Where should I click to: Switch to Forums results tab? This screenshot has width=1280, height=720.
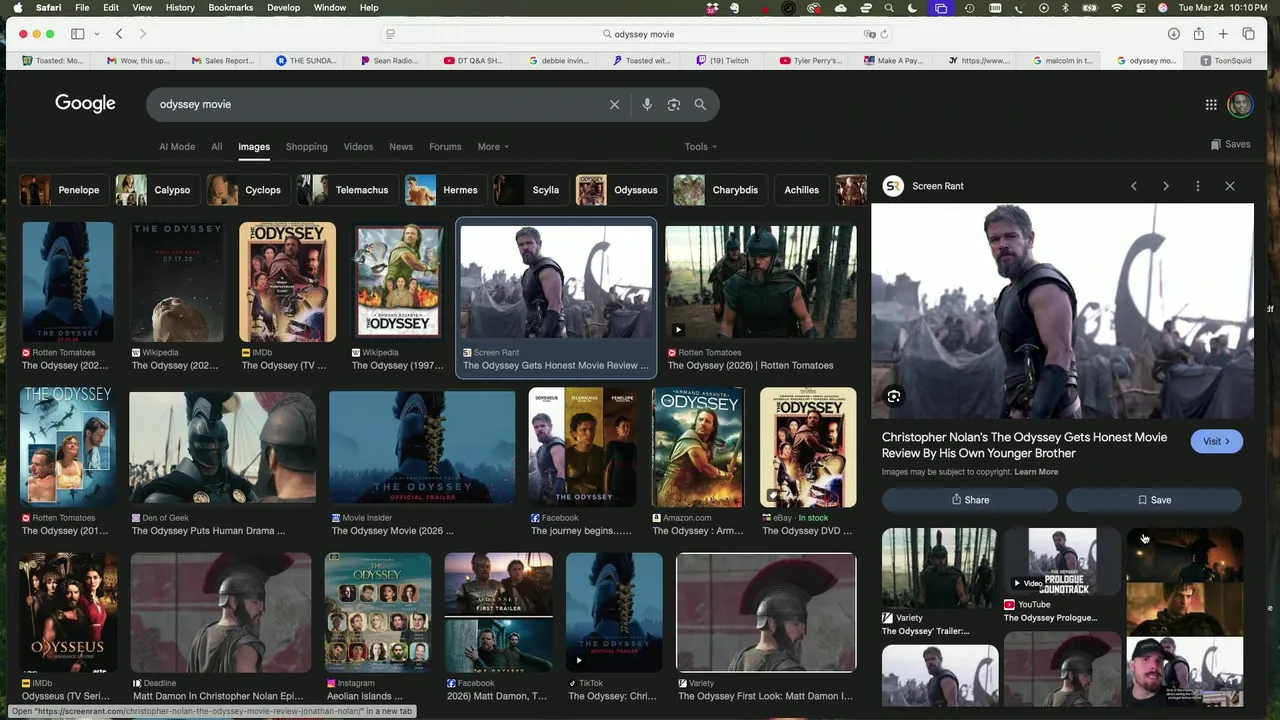pos(445,147)
